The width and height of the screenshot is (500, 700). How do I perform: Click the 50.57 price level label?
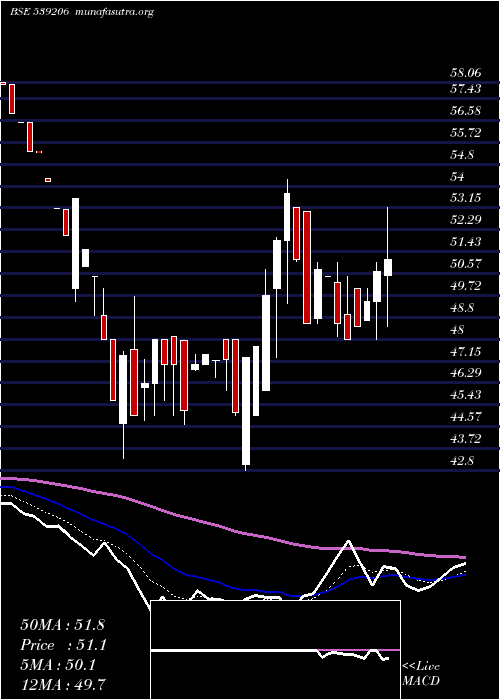[465, 264]
